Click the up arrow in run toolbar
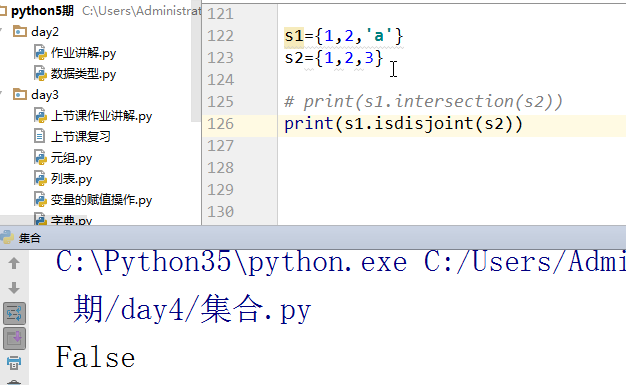Viewport: 626px width, 385px height. click(14, 263)
